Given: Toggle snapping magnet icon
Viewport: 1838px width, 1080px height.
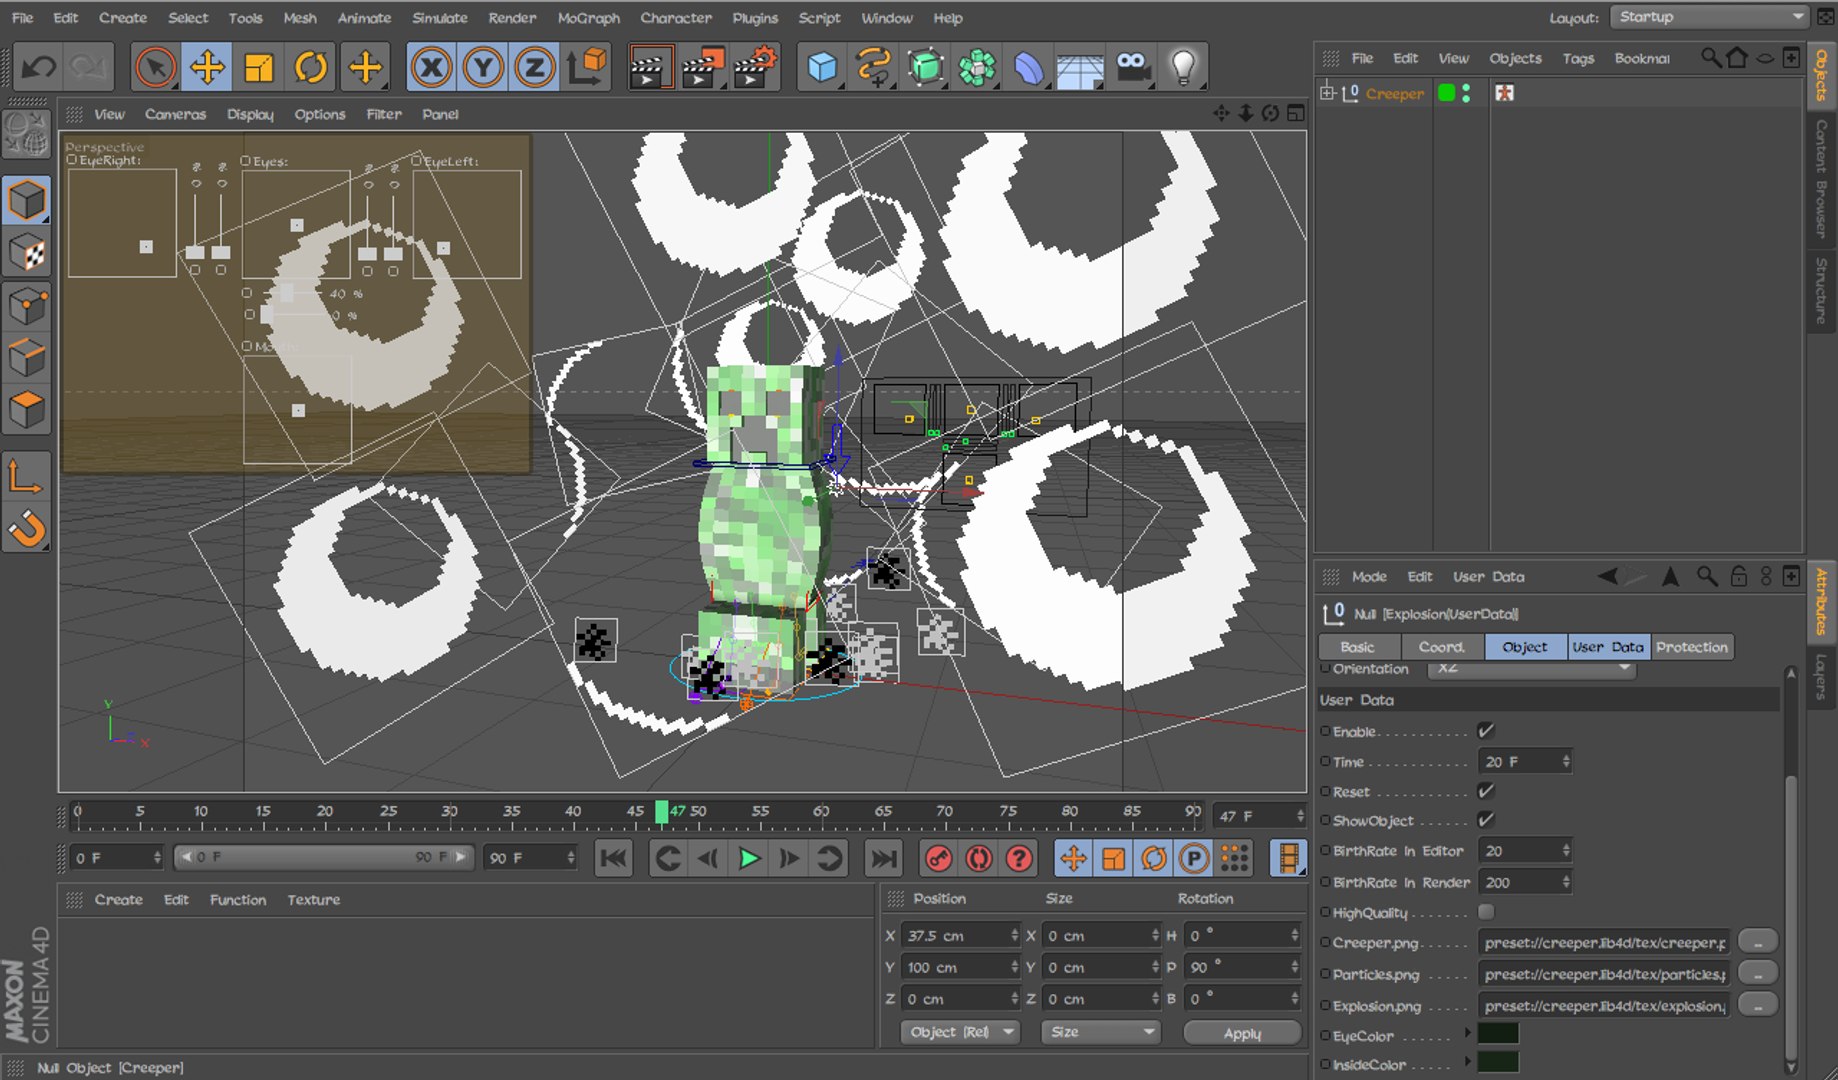Looking at the screenshot, I should tap(26, 528).
